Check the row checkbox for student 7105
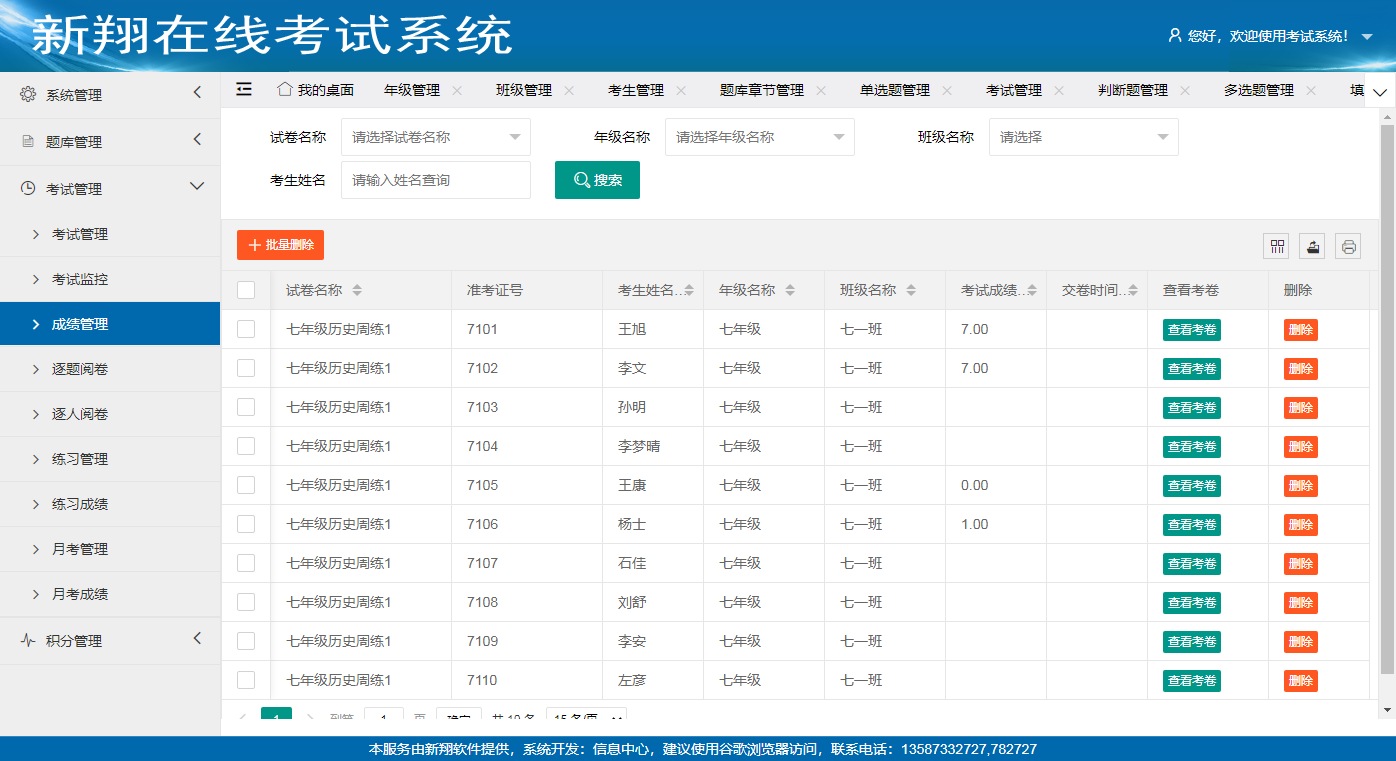The height and width of the screenshot is (761, 1396). [246, 485]
